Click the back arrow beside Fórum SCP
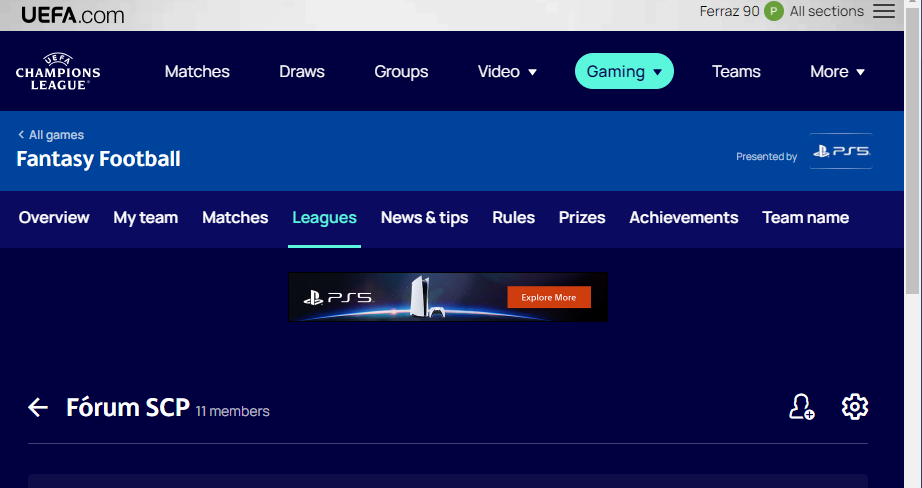This screenshot has width=922, height=488. click(x=38, y=407)
